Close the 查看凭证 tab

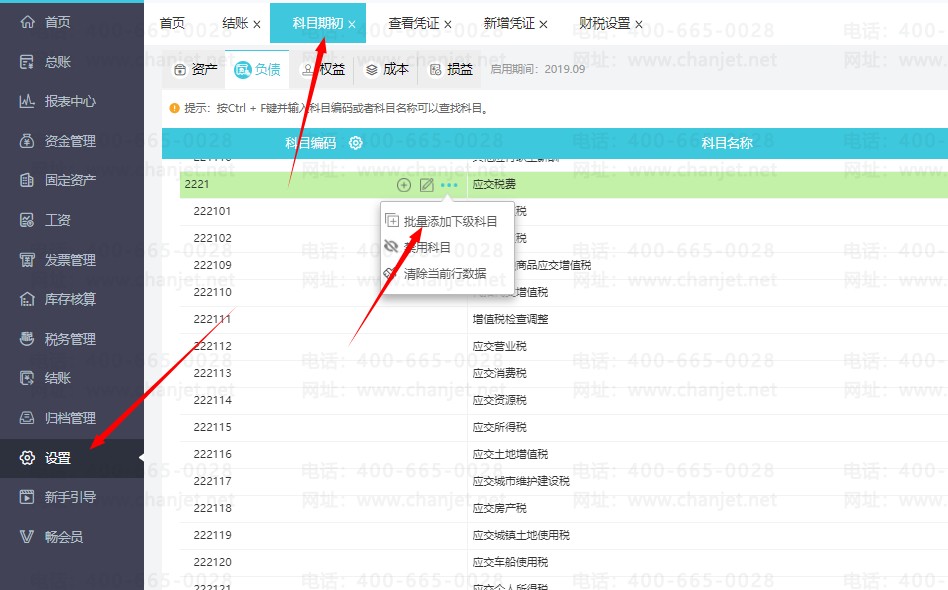pyautogui.click(x=448, y=25)
